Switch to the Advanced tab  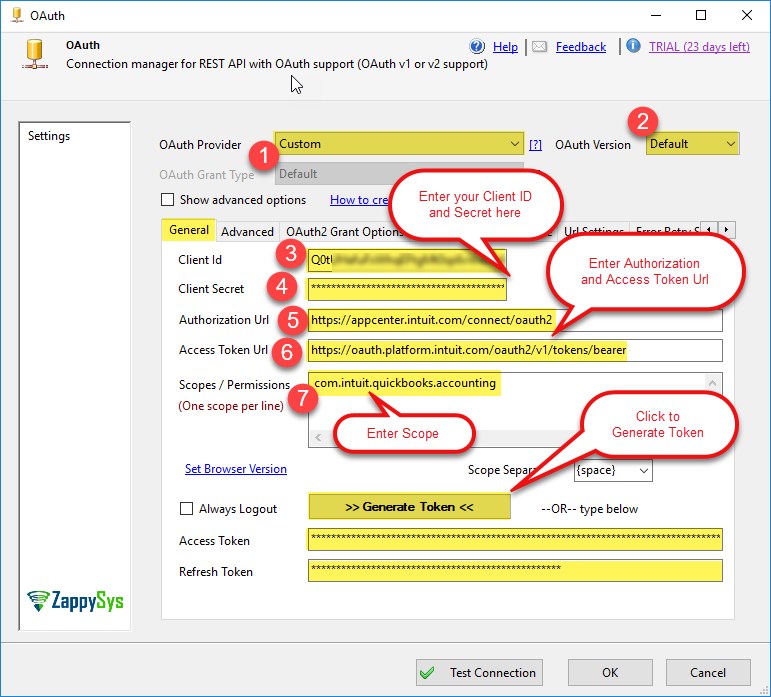(247, 232)
